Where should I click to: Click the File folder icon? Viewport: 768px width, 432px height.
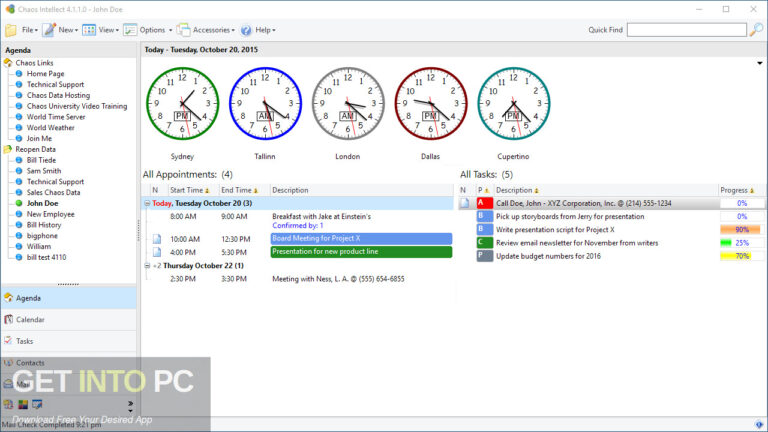click(x=11, y=30)
